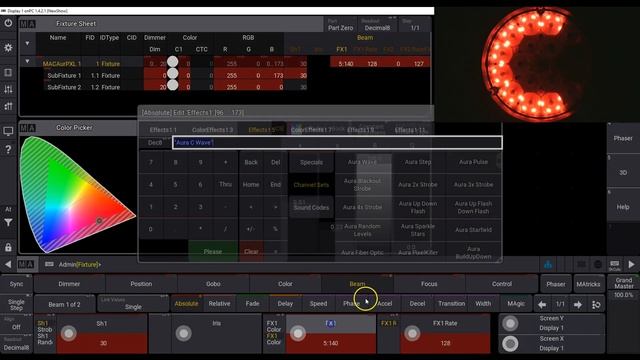Select the Dimmer feature group tab

coord(69,284)
